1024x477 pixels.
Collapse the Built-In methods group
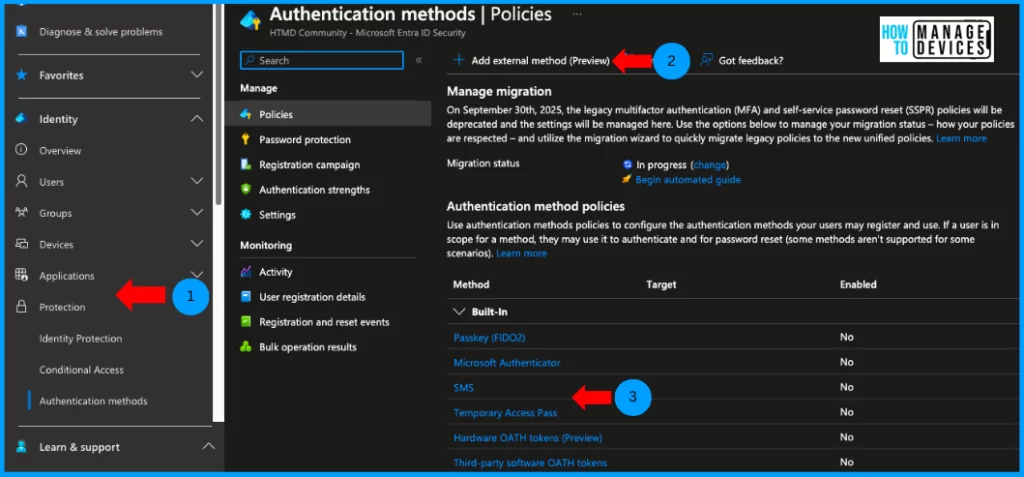(458, 312)
